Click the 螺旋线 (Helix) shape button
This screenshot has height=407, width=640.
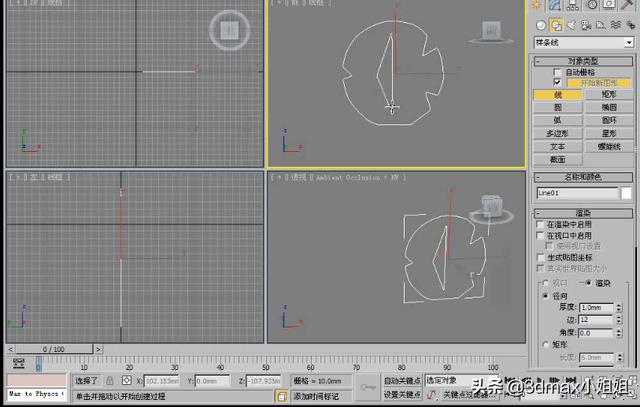pos(609,147)
